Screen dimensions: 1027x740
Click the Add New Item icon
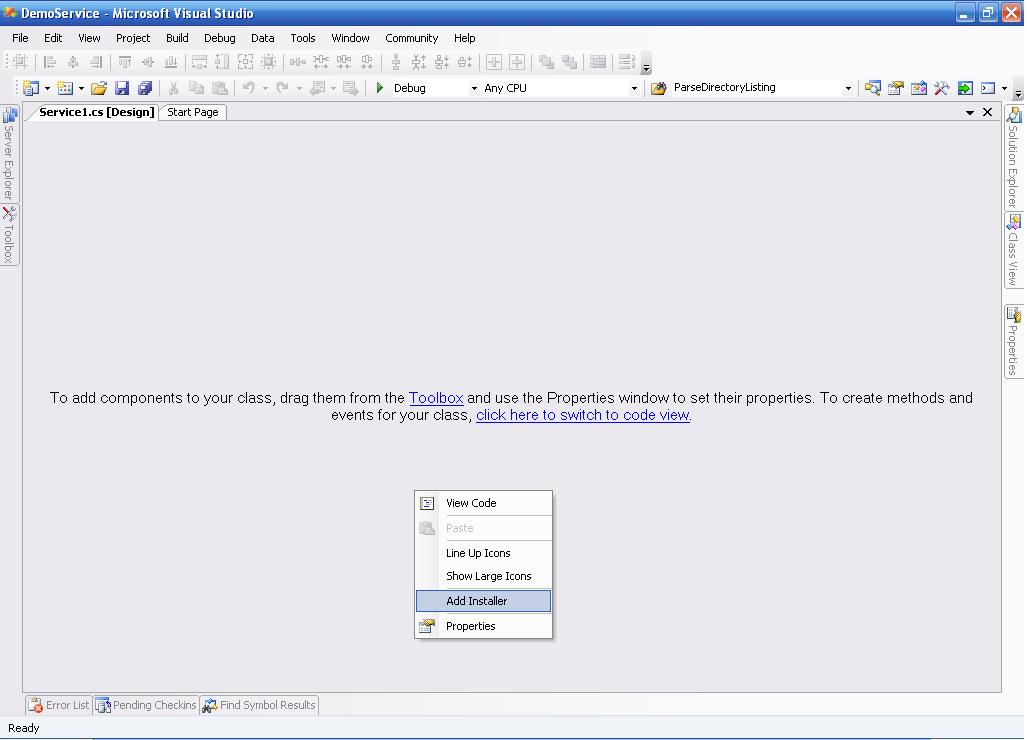pos(65,88)
